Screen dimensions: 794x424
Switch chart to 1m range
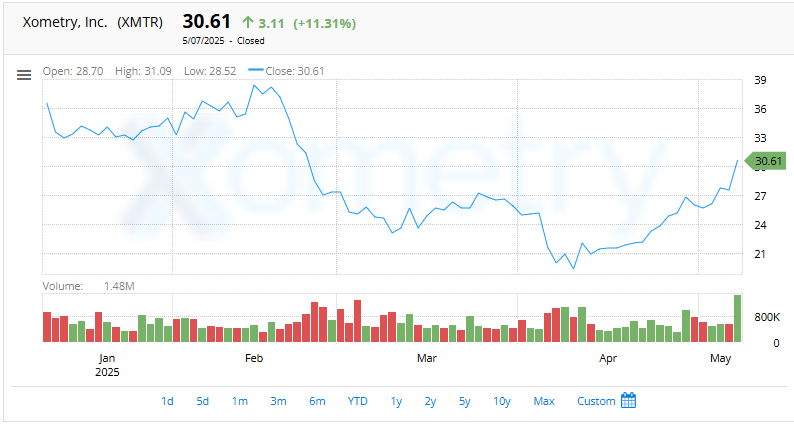(x=240, y=401)
